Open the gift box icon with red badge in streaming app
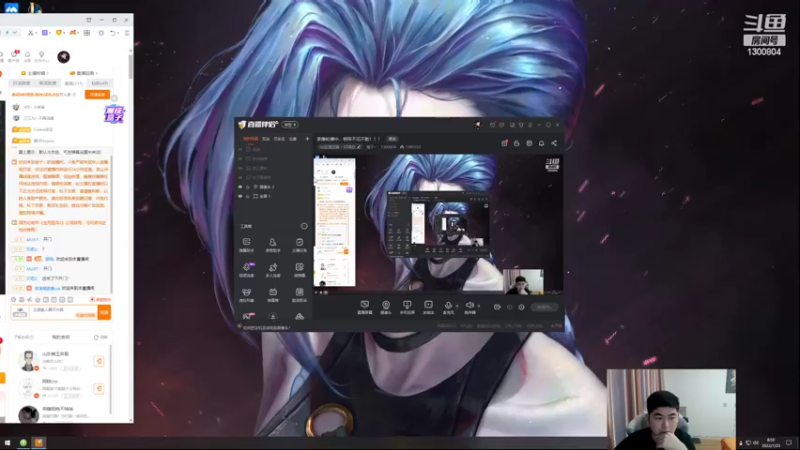 (504, 143)
